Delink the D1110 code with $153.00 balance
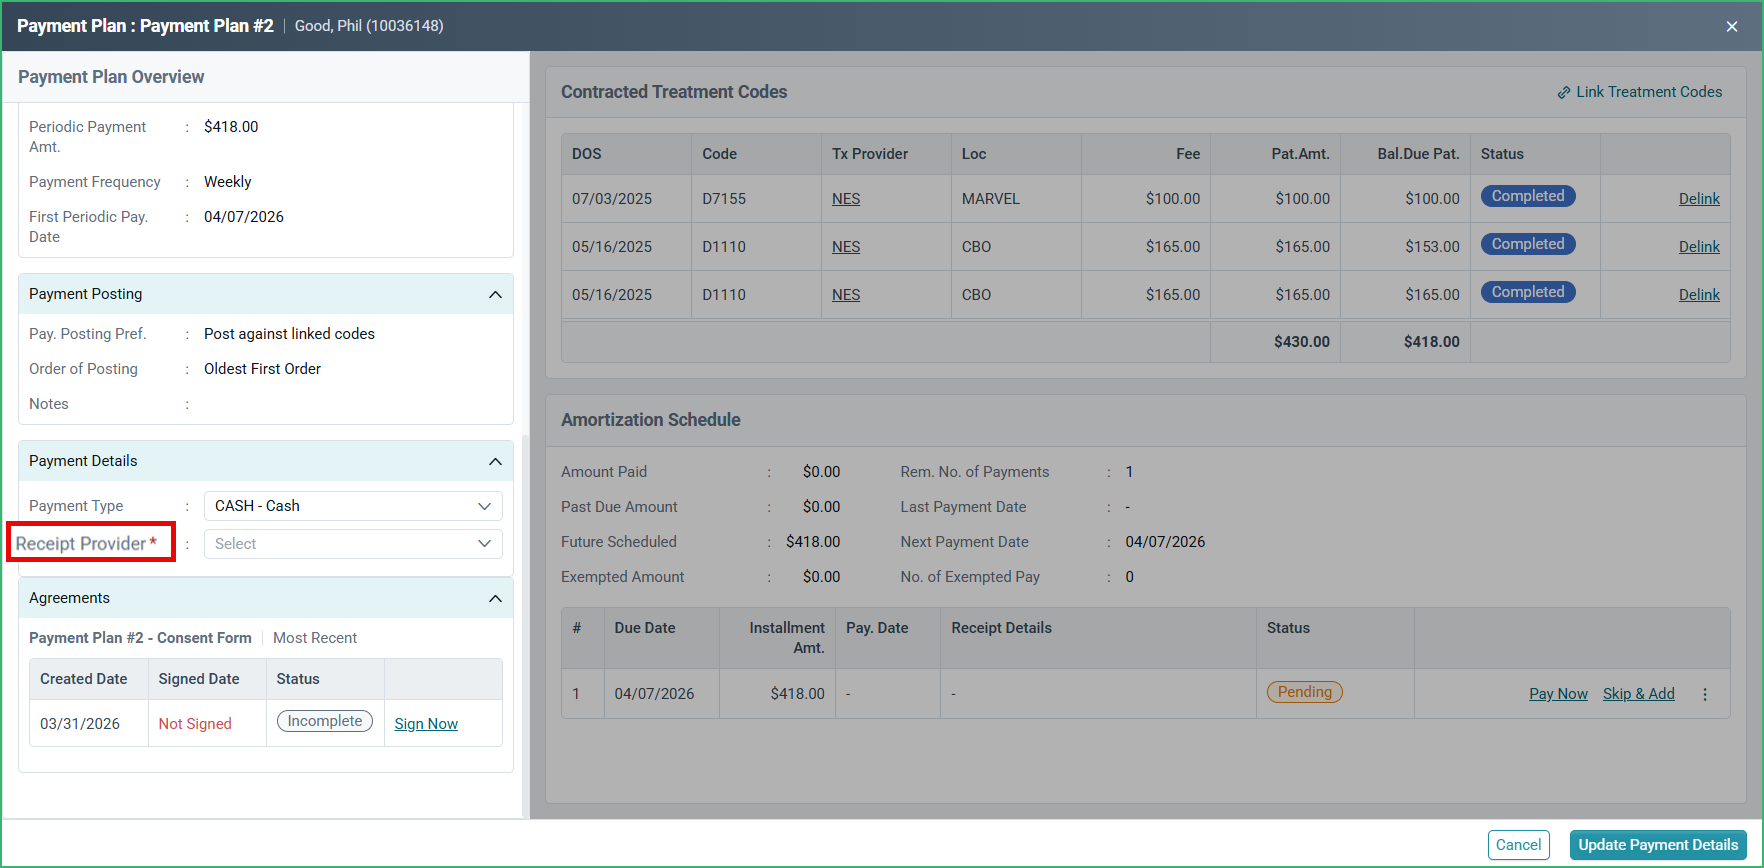The width and height of the screenshot is (1764, 868). coord(1699,247)
